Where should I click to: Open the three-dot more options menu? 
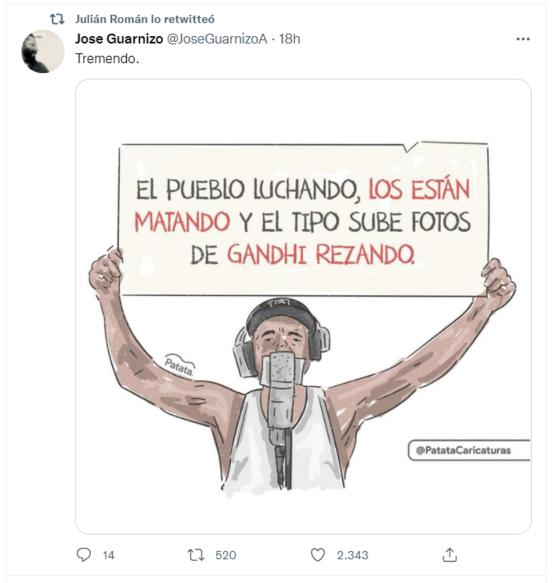coord(523,39)
